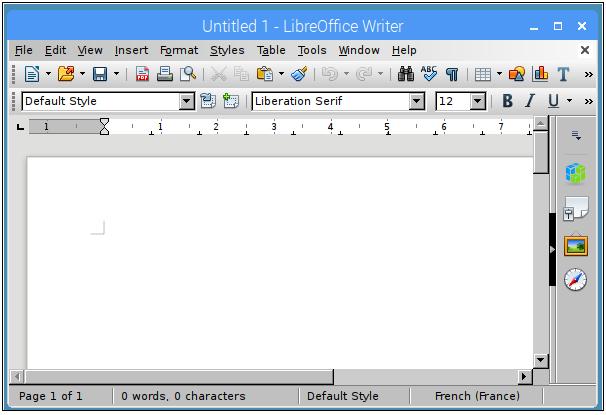Open sidebar Page panel icon
Image resolution: width=606 pixels, height=415 pixels.
point(575,208)
